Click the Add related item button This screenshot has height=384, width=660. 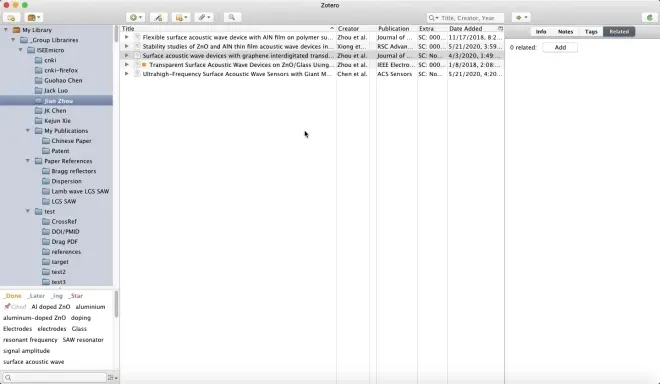pyautogui.click(x=560, y=48)
